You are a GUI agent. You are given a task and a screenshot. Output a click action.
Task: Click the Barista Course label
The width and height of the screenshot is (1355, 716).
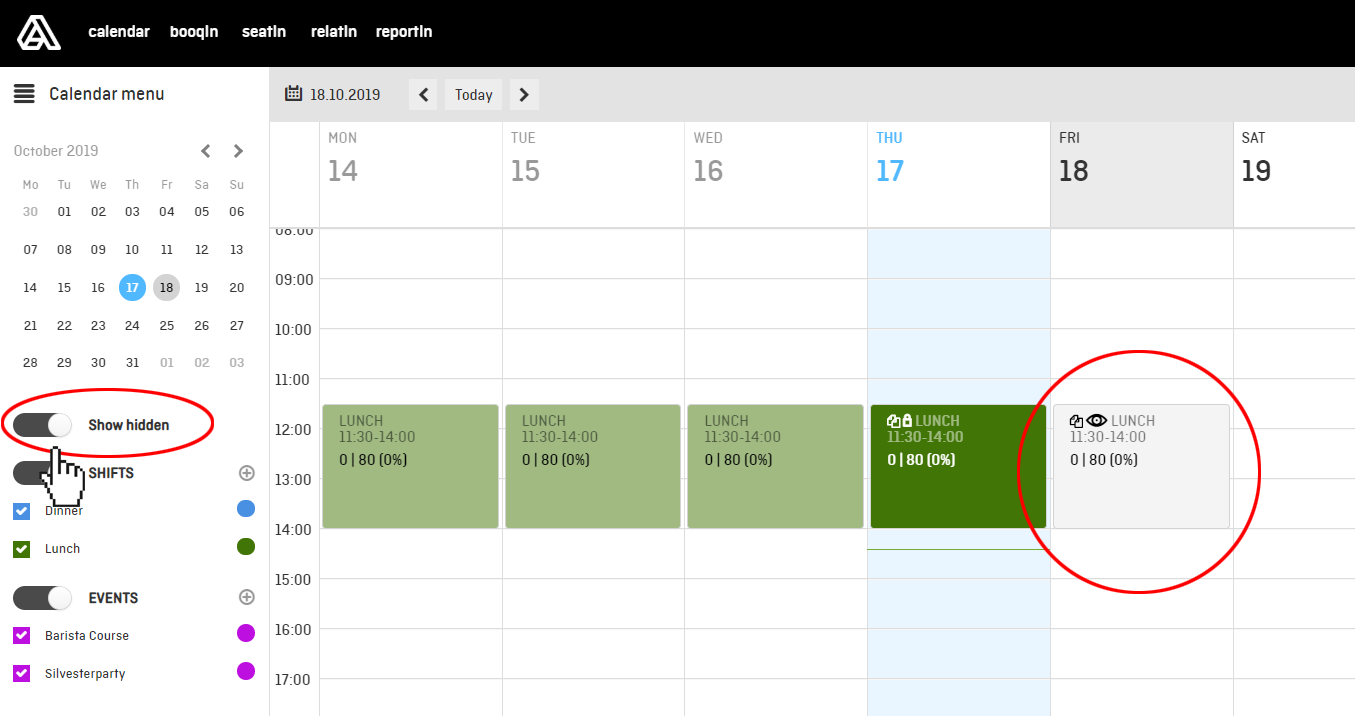(x=87, y=636)
